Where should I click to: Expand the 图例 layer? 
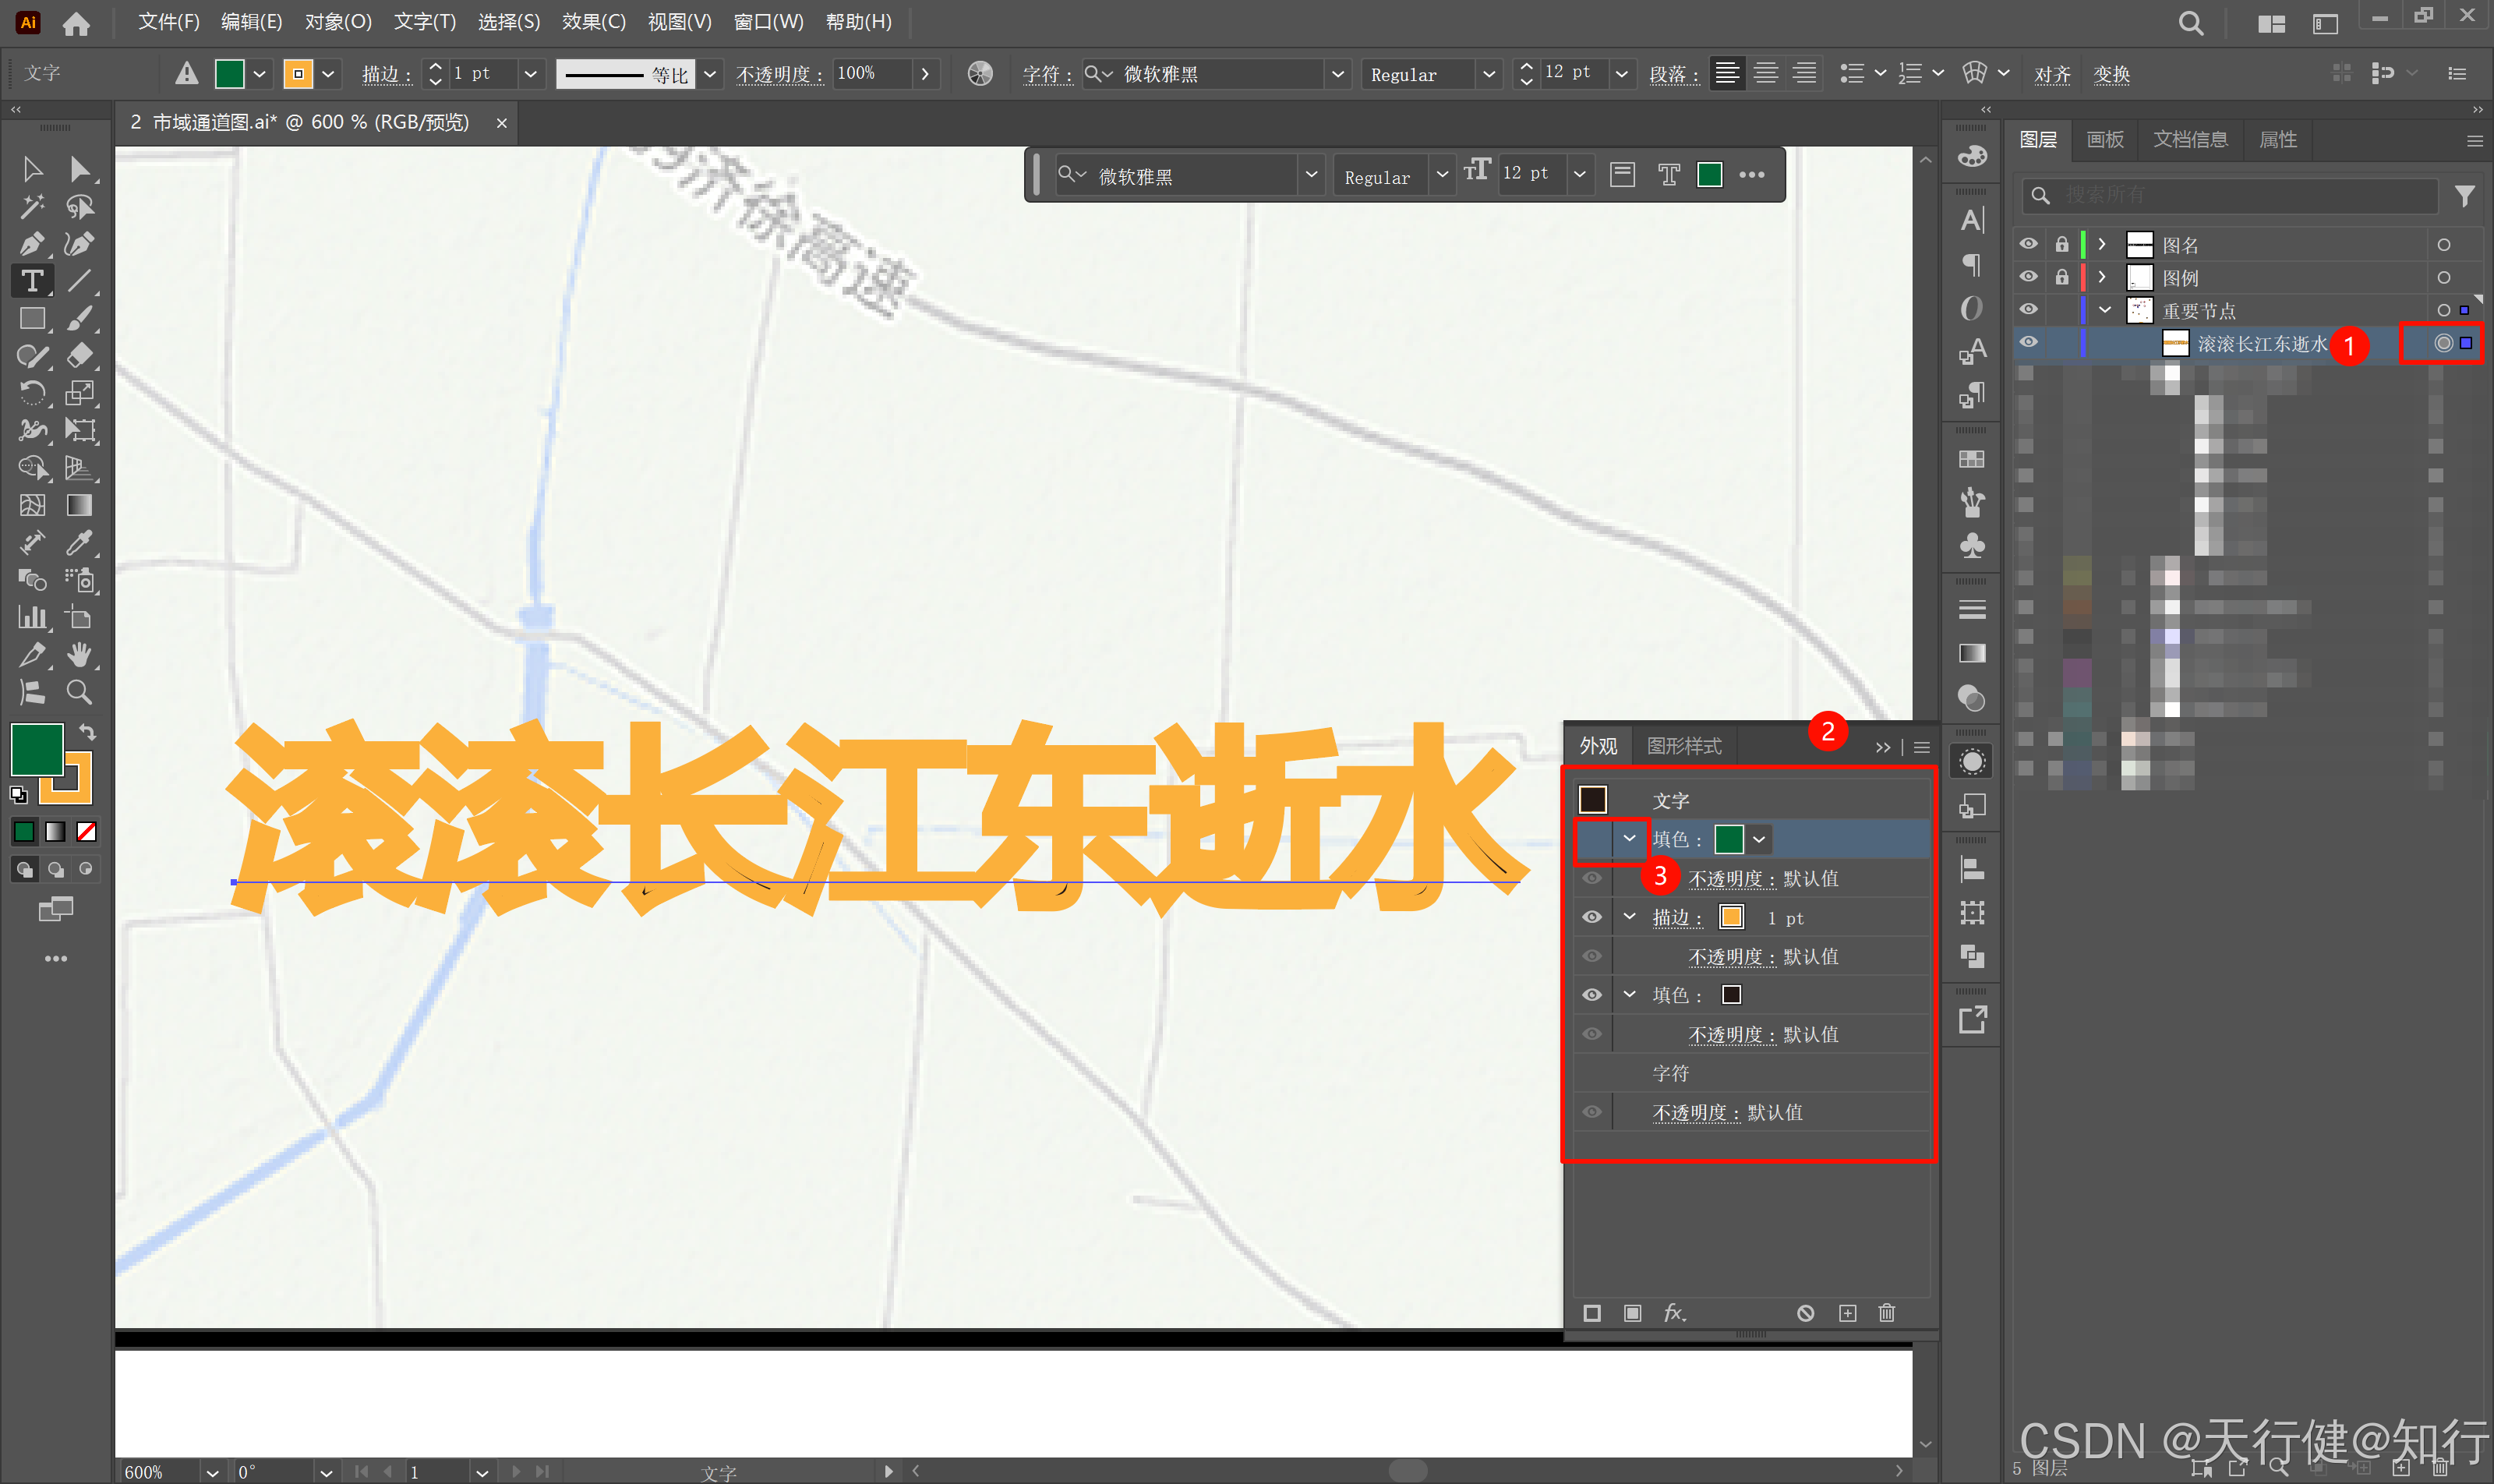coord(2102,277)
